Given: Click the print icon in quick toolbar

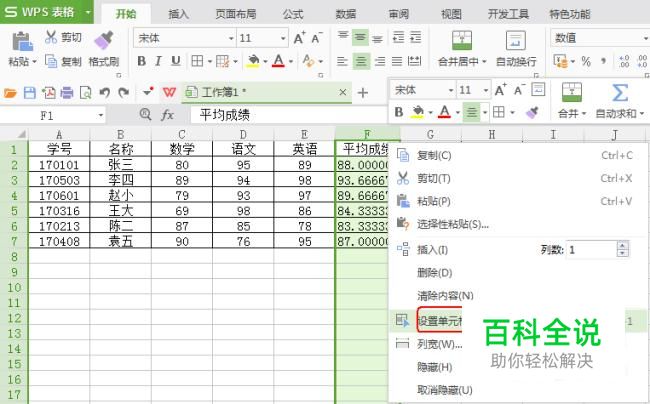Looking at the screenshot, I should 67,92.
